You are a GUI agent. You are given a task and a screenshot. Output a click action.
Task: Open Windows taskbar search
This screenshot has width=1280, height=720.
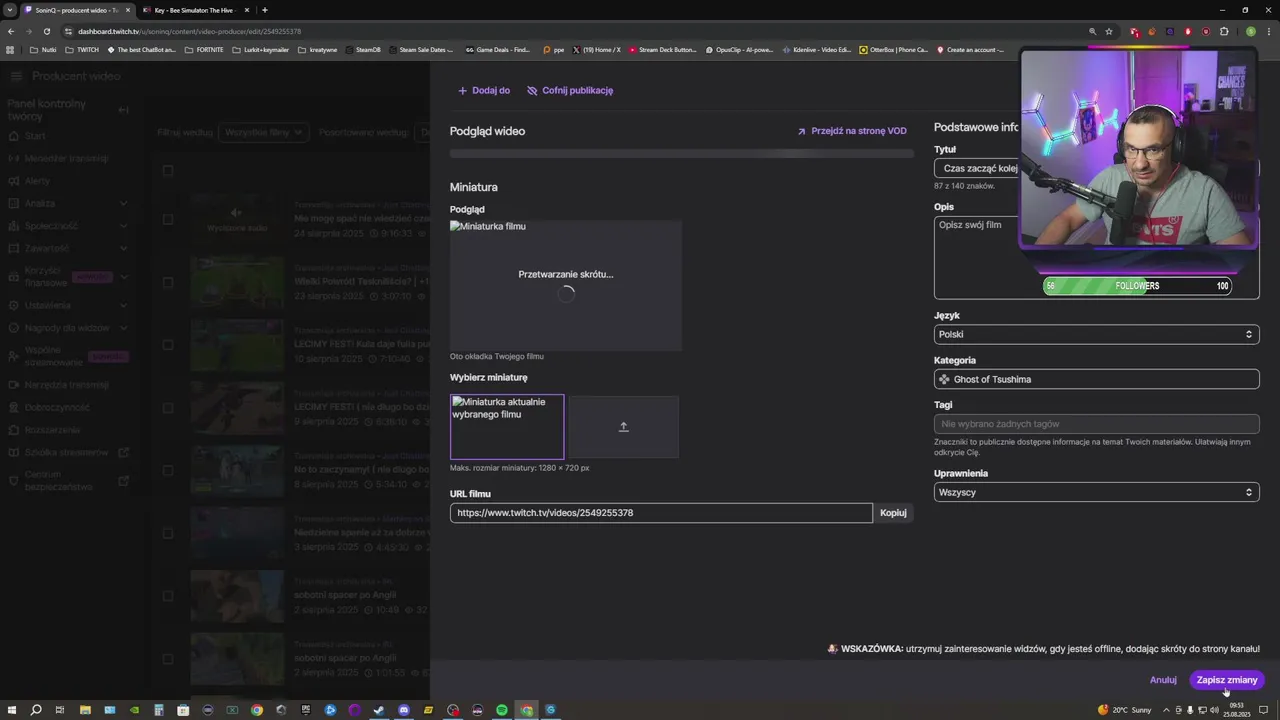point(36,710)
